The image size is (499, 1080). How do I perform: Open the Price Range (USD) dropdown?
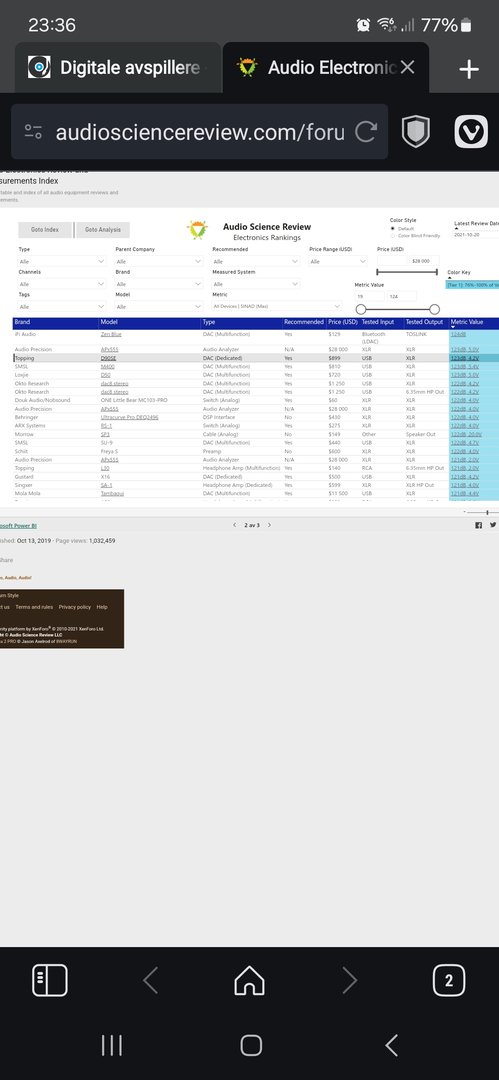(x=338, y=262)
